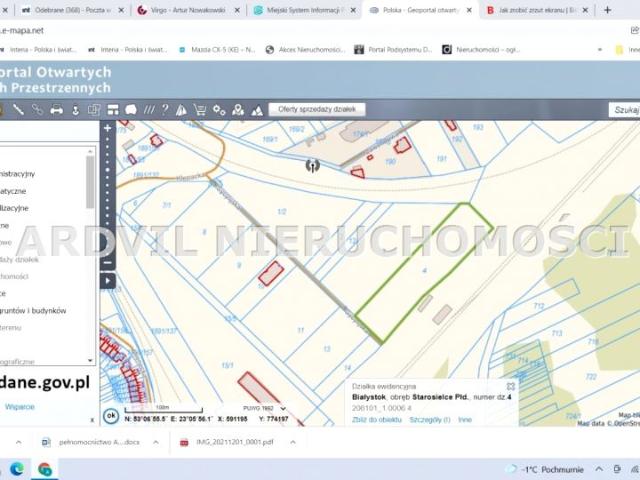Viewport: 640px width, 480px height.
Task: Click the layer panel scrollbar down arrow
Action: tap(91, 360)
